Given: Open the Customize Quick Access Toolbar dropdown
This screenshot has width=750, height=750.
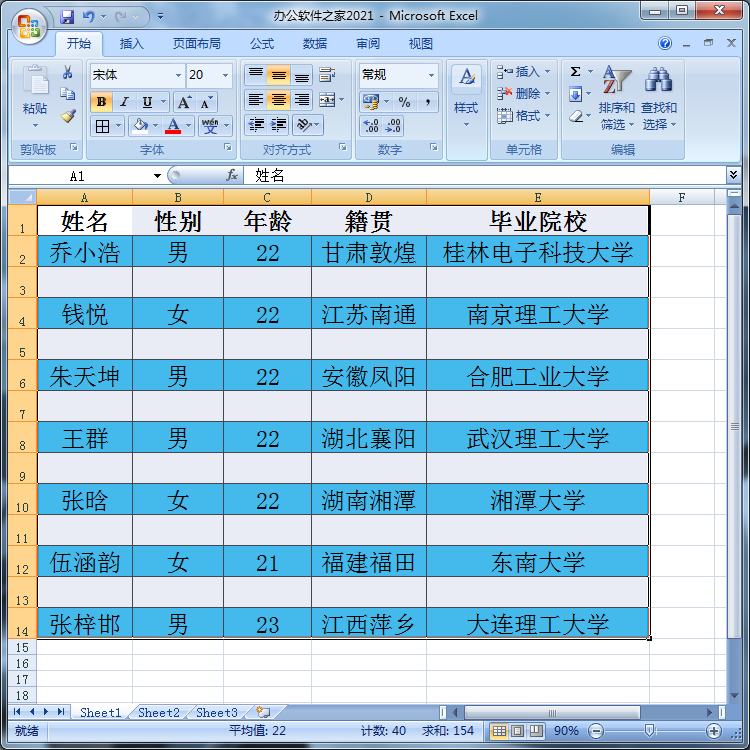Looking at the screenshot, I should click(x=160, y=17).
